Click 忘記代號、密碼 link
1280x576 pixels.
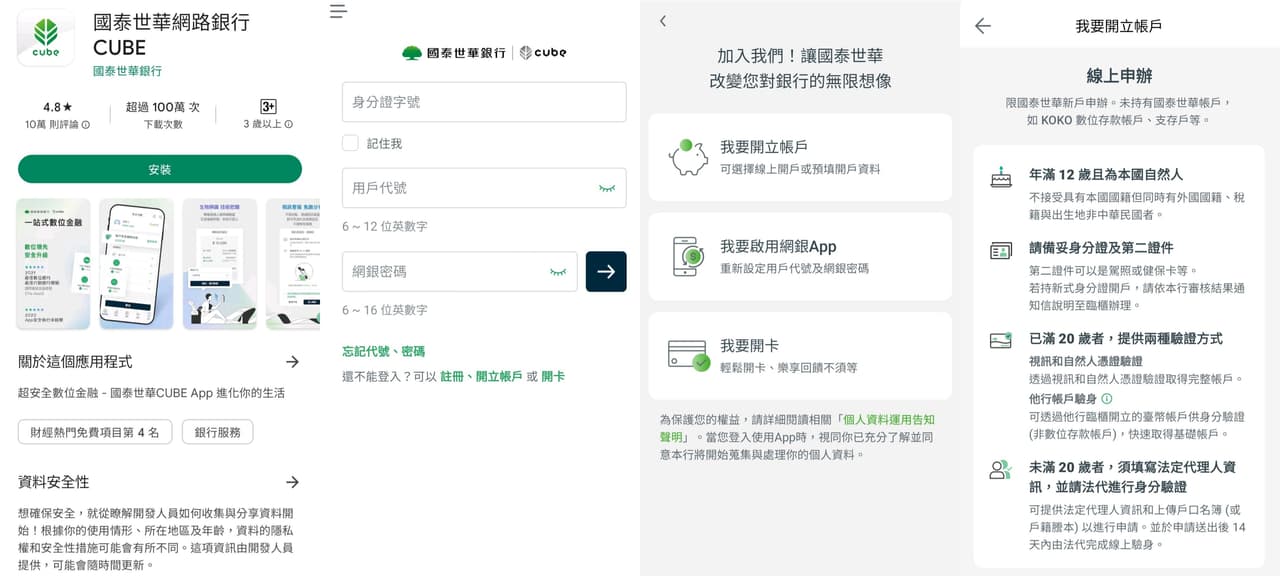pos(384,351)
